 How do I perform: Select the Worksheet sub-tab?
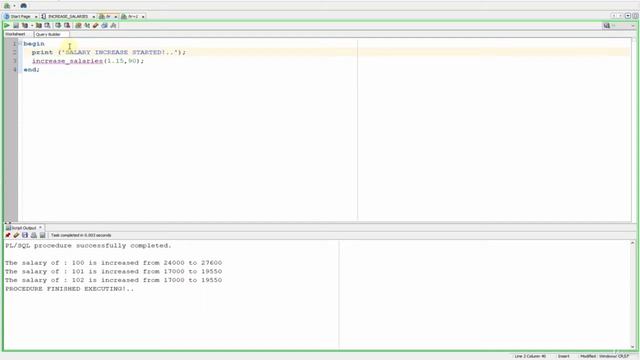16,34
